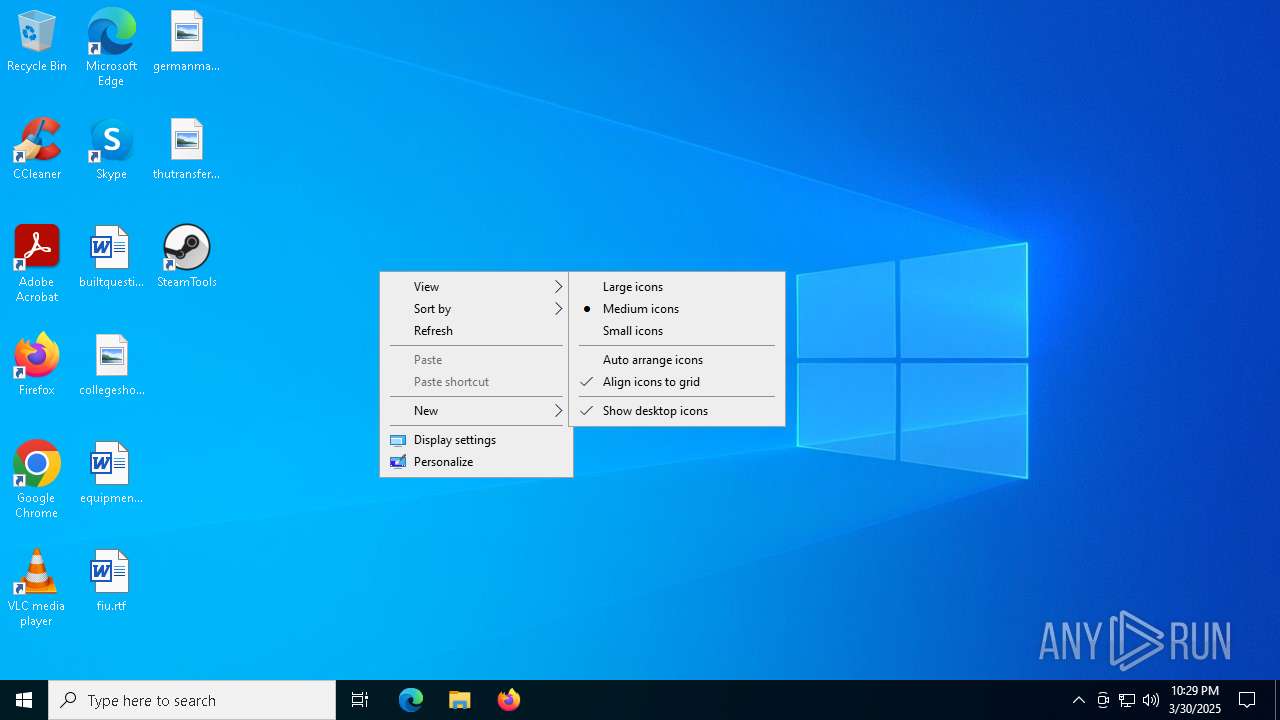Viewport: 1280px width, 720px height.
Task: Click the CCleaner desktop shortcut
Action: tap(37, 149)
